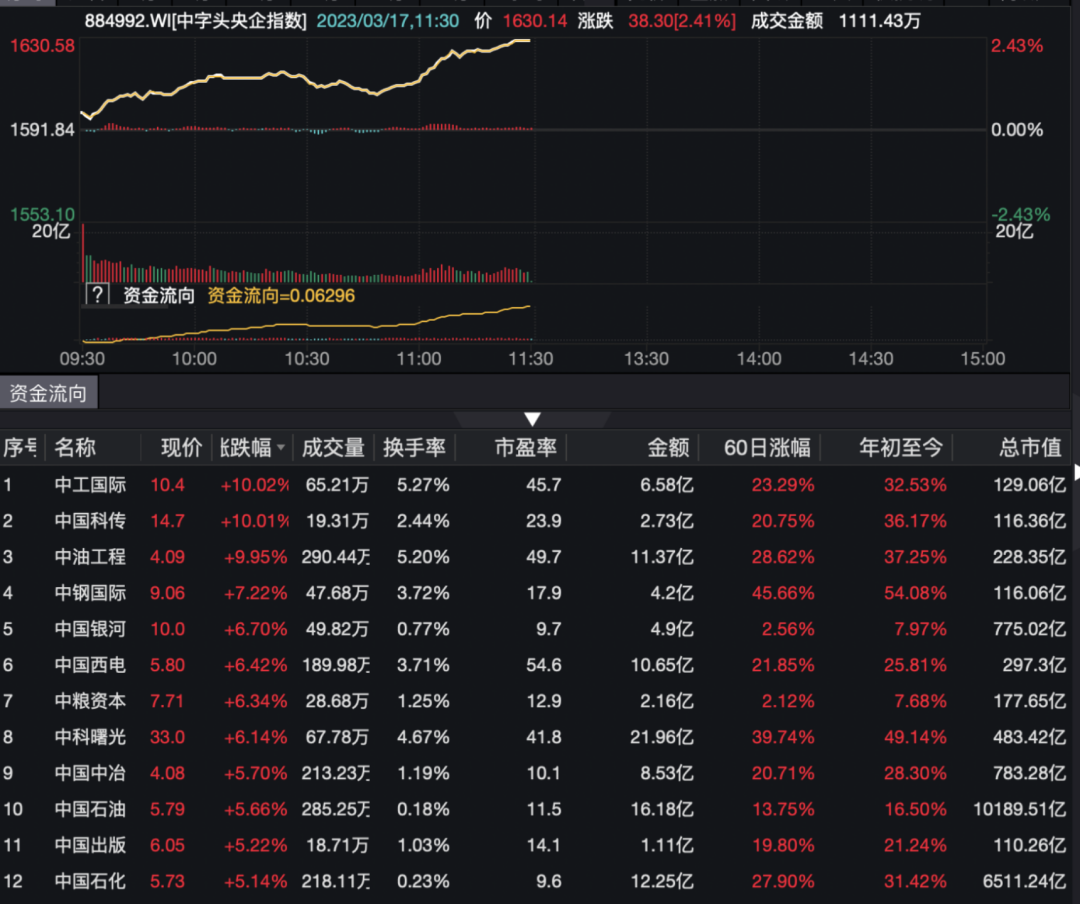Click the +10.01% change of 中国科传

(x=254, y=521)
